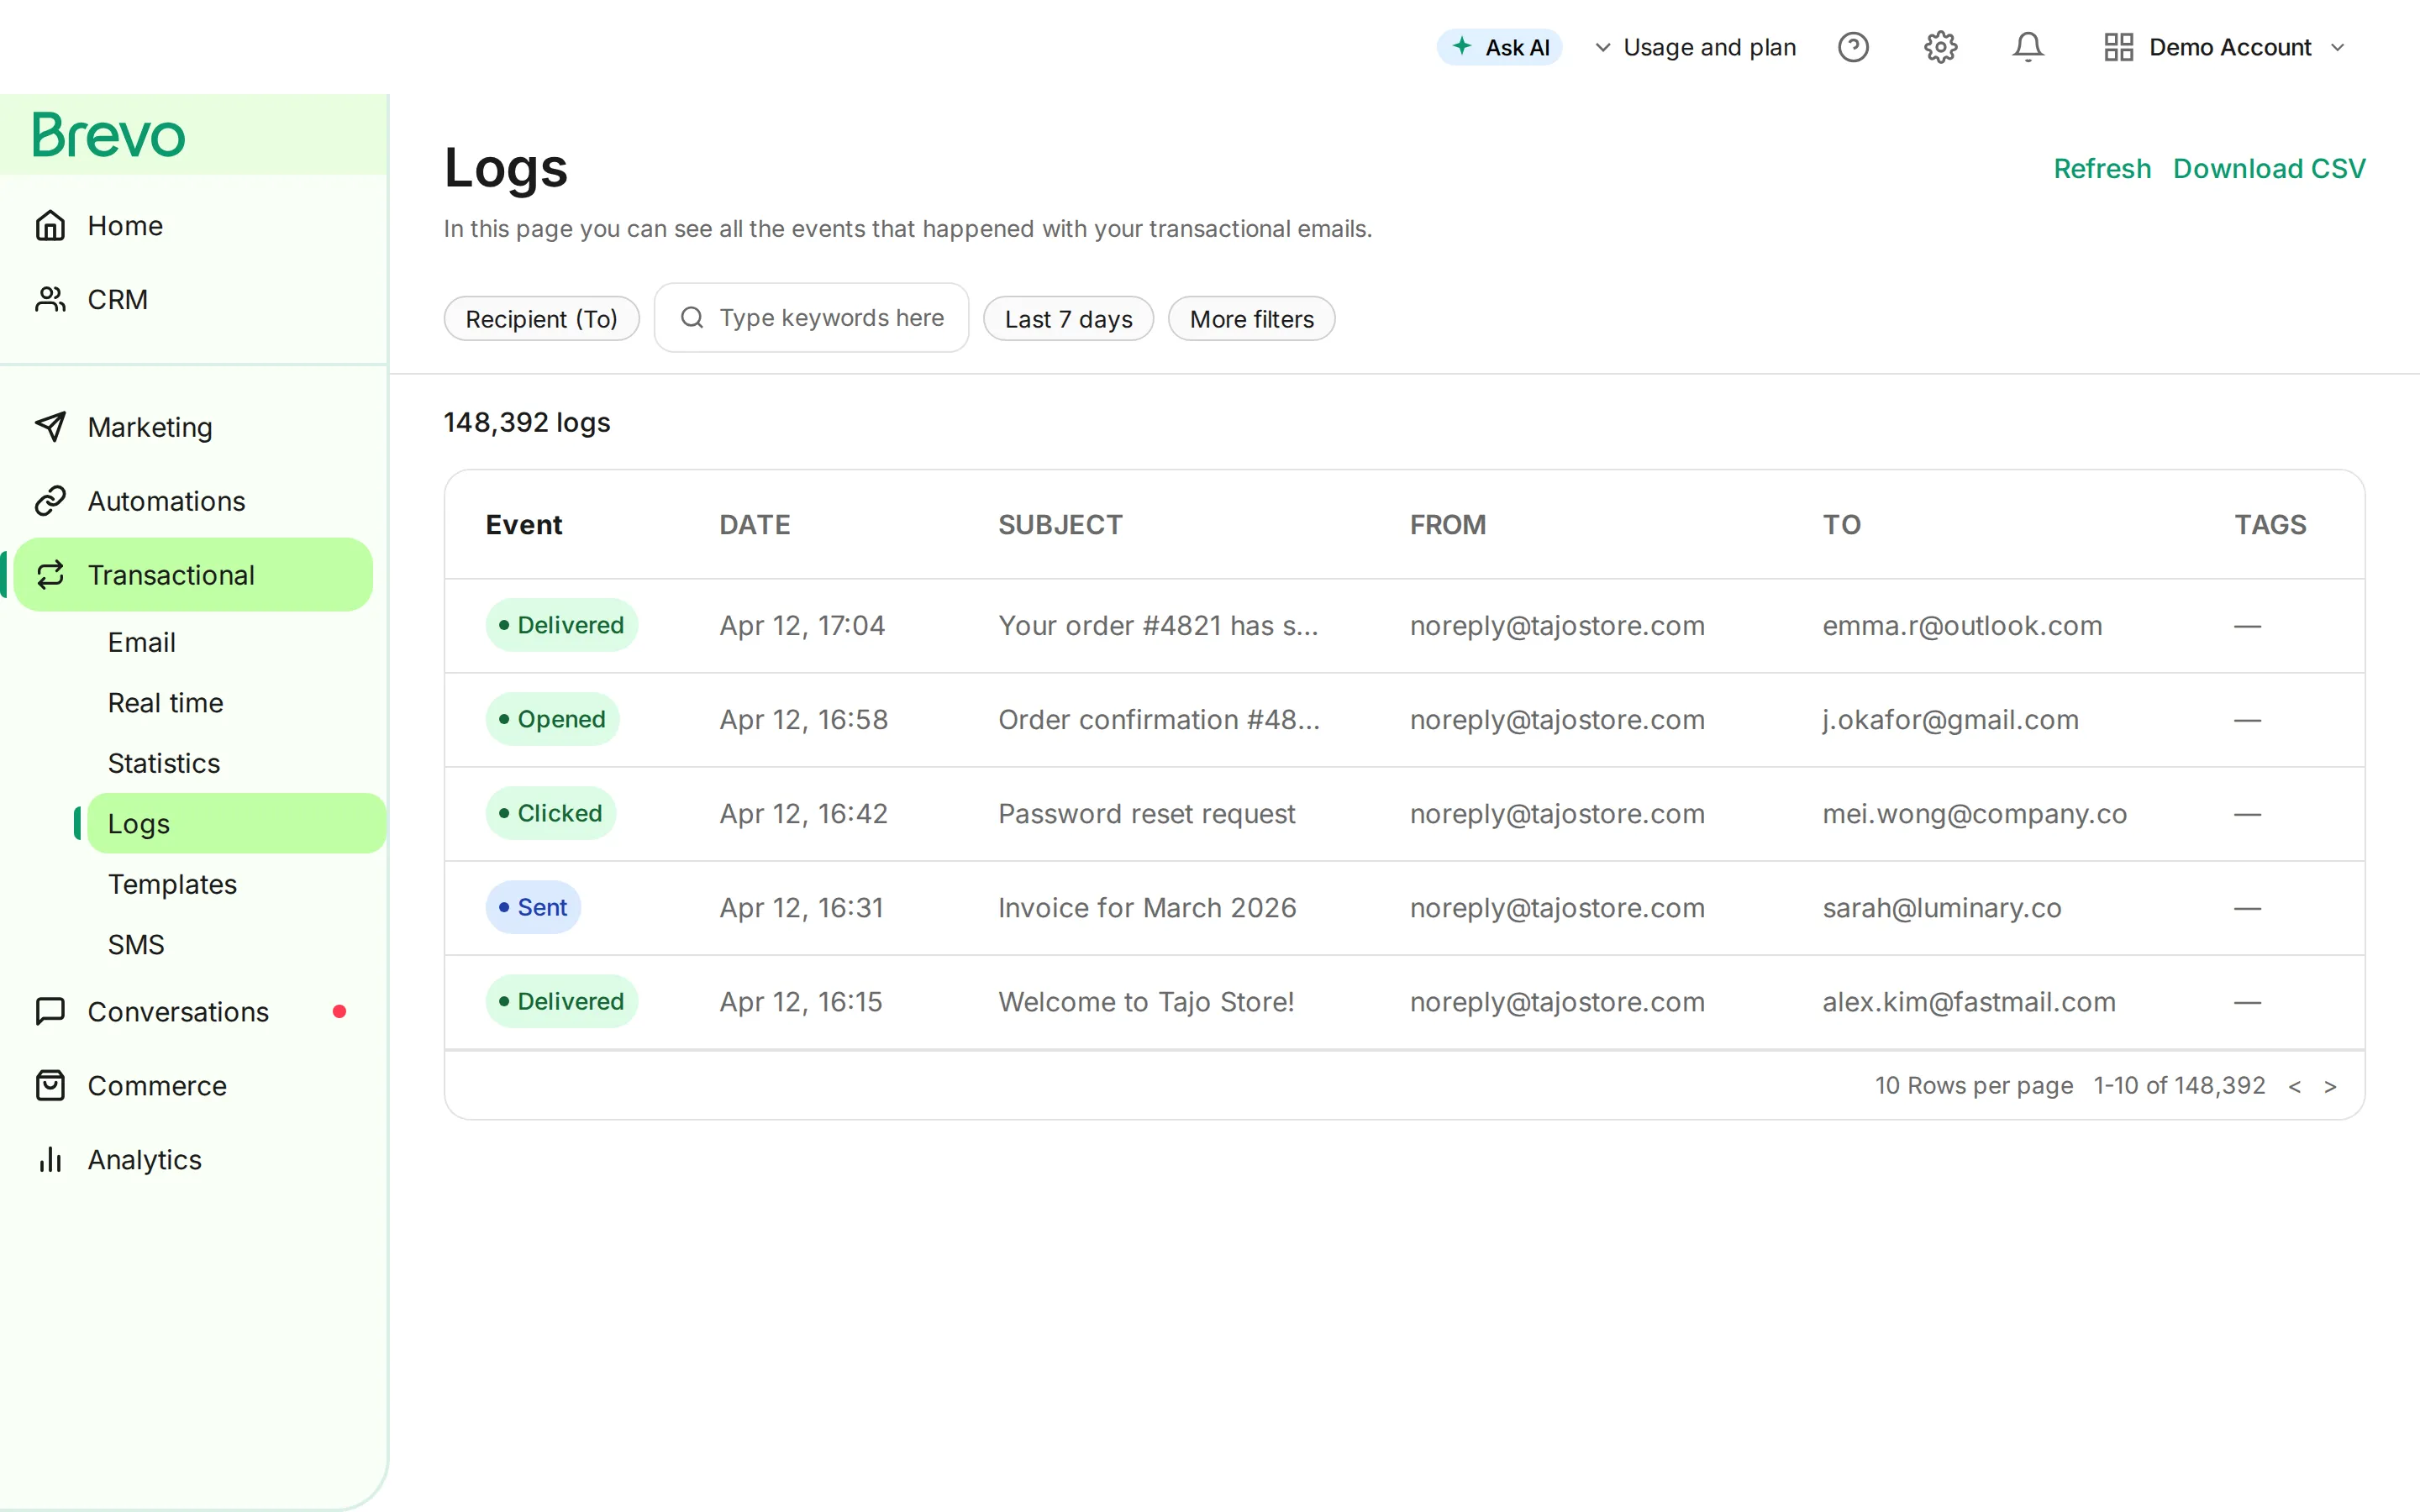Click the Delivered badge for alex.kim@fastmail.com
This screenshot has height=1512, width=2420.
[x=562, y=1001]
